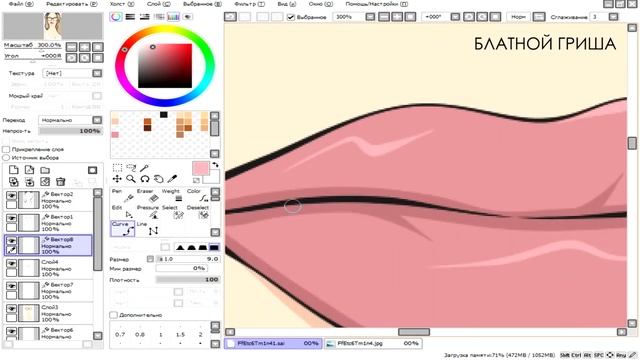
Task: Open the Окно menu
Action: point(320,4)
